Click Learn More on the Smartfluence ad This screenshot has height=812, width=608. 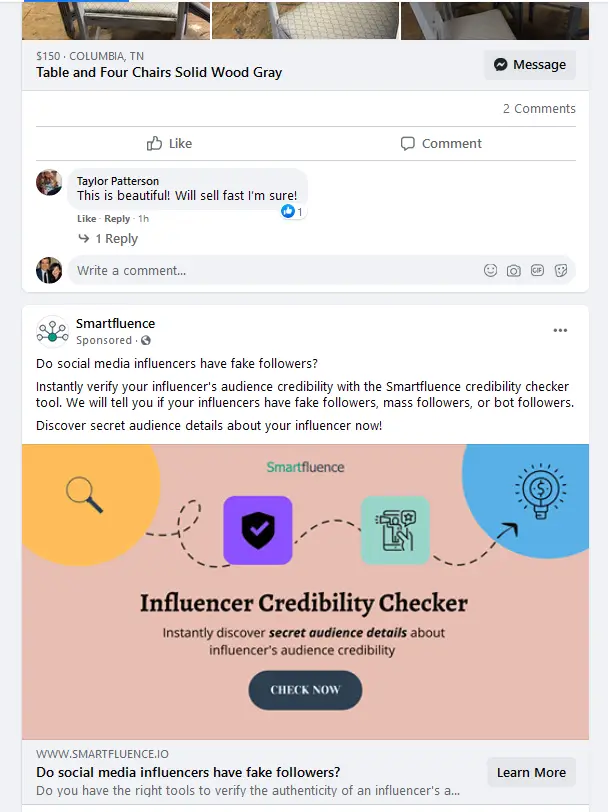point(531,772)
